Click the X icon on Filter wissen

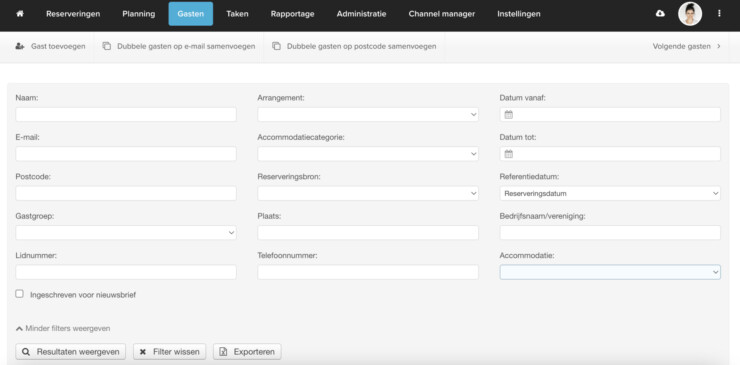tap(143, 352)
